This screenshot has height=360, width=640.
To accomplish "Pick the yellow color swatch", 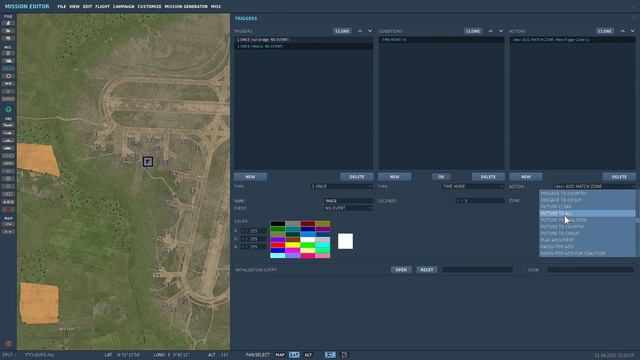I will click(x=293, y=245).
